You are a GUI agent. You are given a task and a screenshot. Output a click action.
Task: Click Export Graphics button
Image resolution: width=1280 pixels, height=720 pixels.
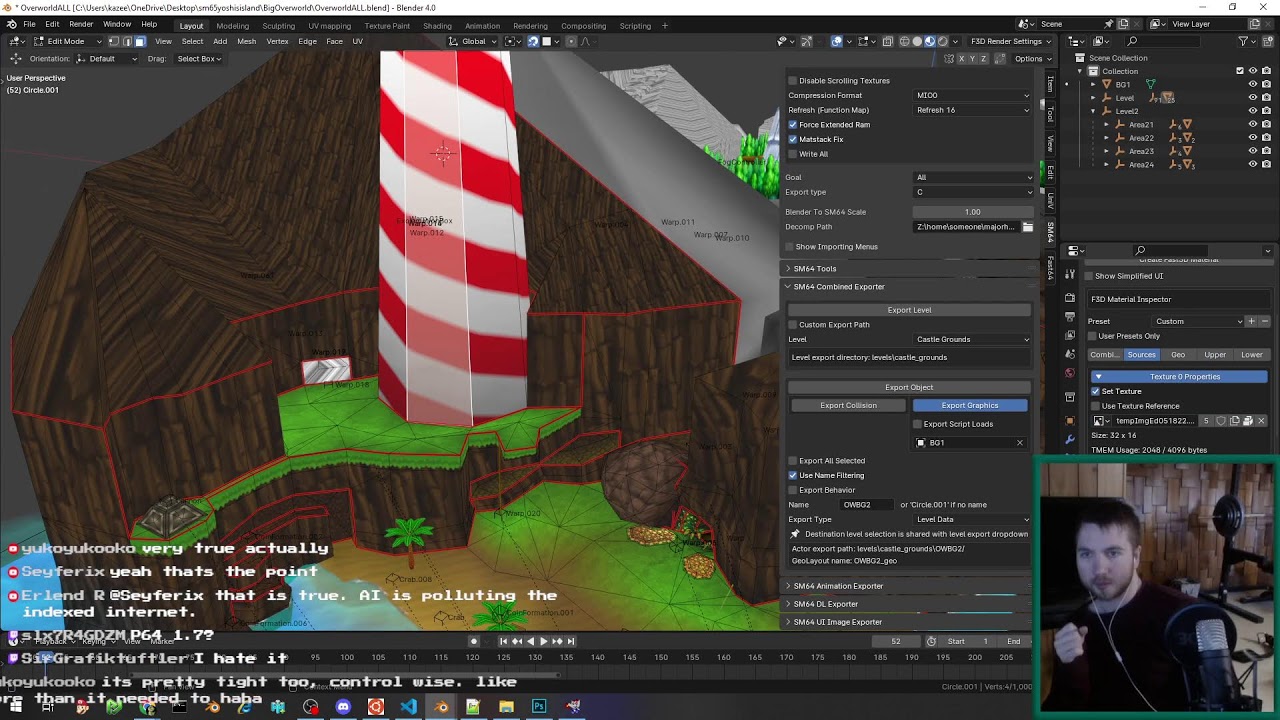[x=969, y=405]
